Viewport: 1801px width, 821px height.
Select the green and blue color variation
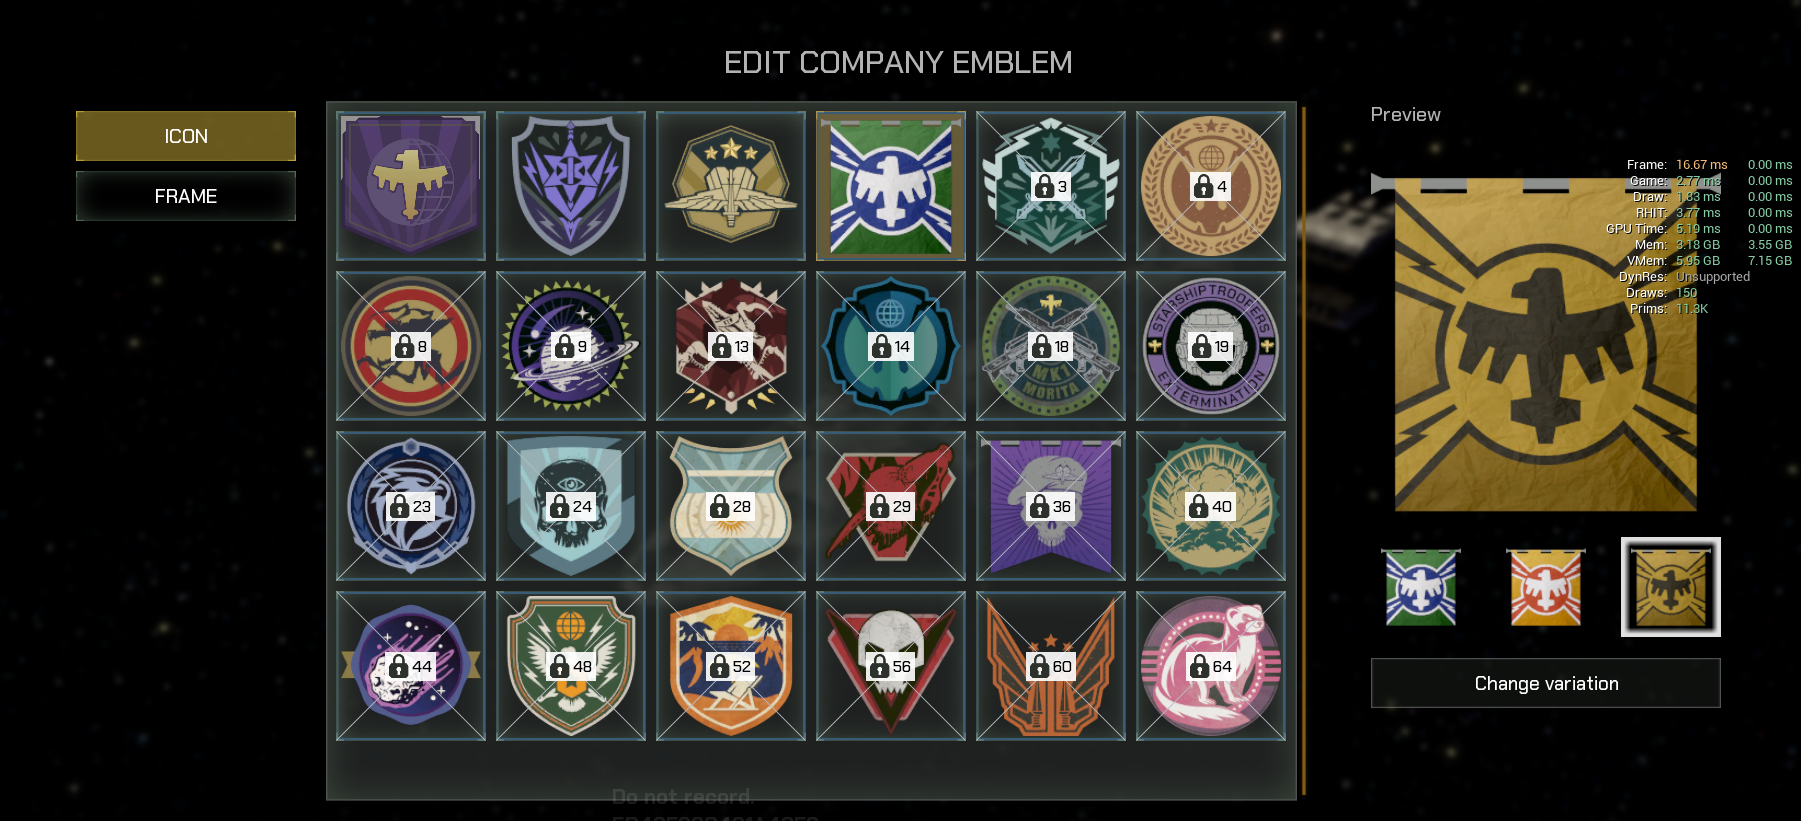tap(1421, 587)
